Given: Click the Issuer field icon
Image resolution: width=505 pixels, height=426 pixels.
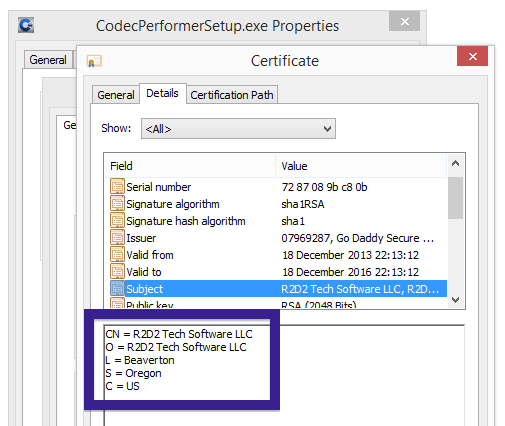Looking at the screenshot, I should pos(117,237).
